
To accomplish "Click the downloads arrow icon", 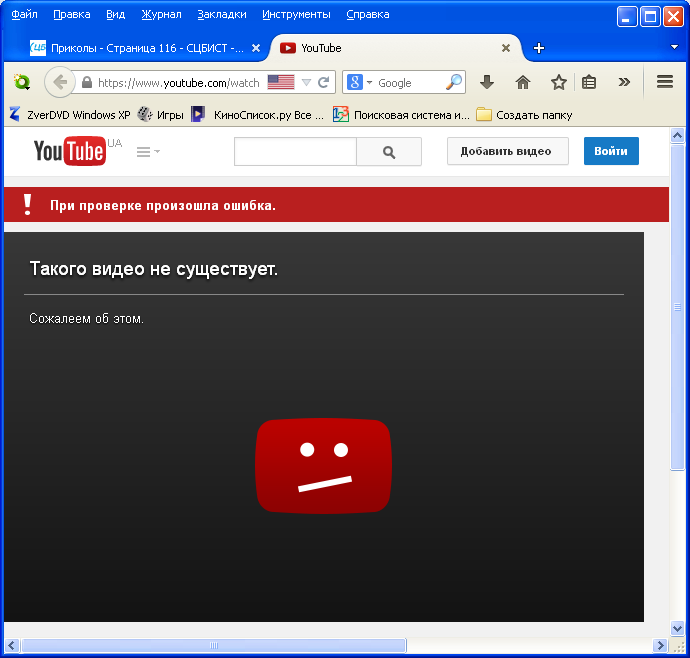I will point(487,82).
